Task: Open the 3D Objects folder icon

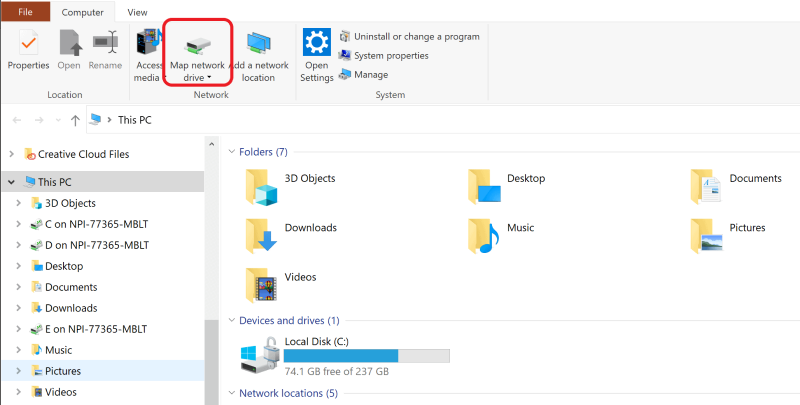Action: 262,186
